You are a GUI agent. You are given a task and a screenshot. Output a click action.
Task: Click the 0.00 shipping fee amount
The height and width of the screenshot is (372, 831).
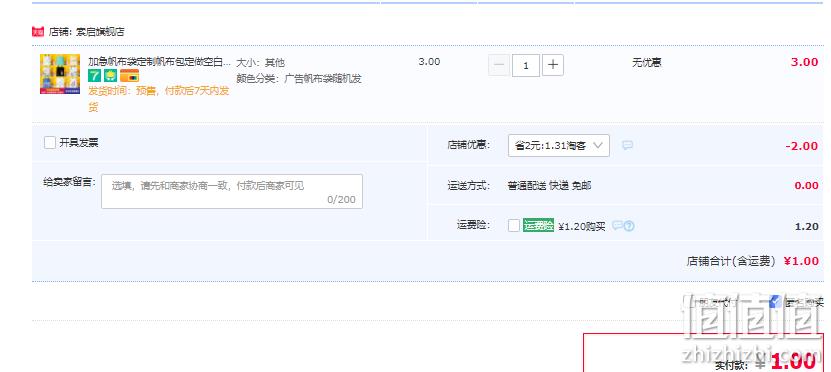[x=807, y=185]
